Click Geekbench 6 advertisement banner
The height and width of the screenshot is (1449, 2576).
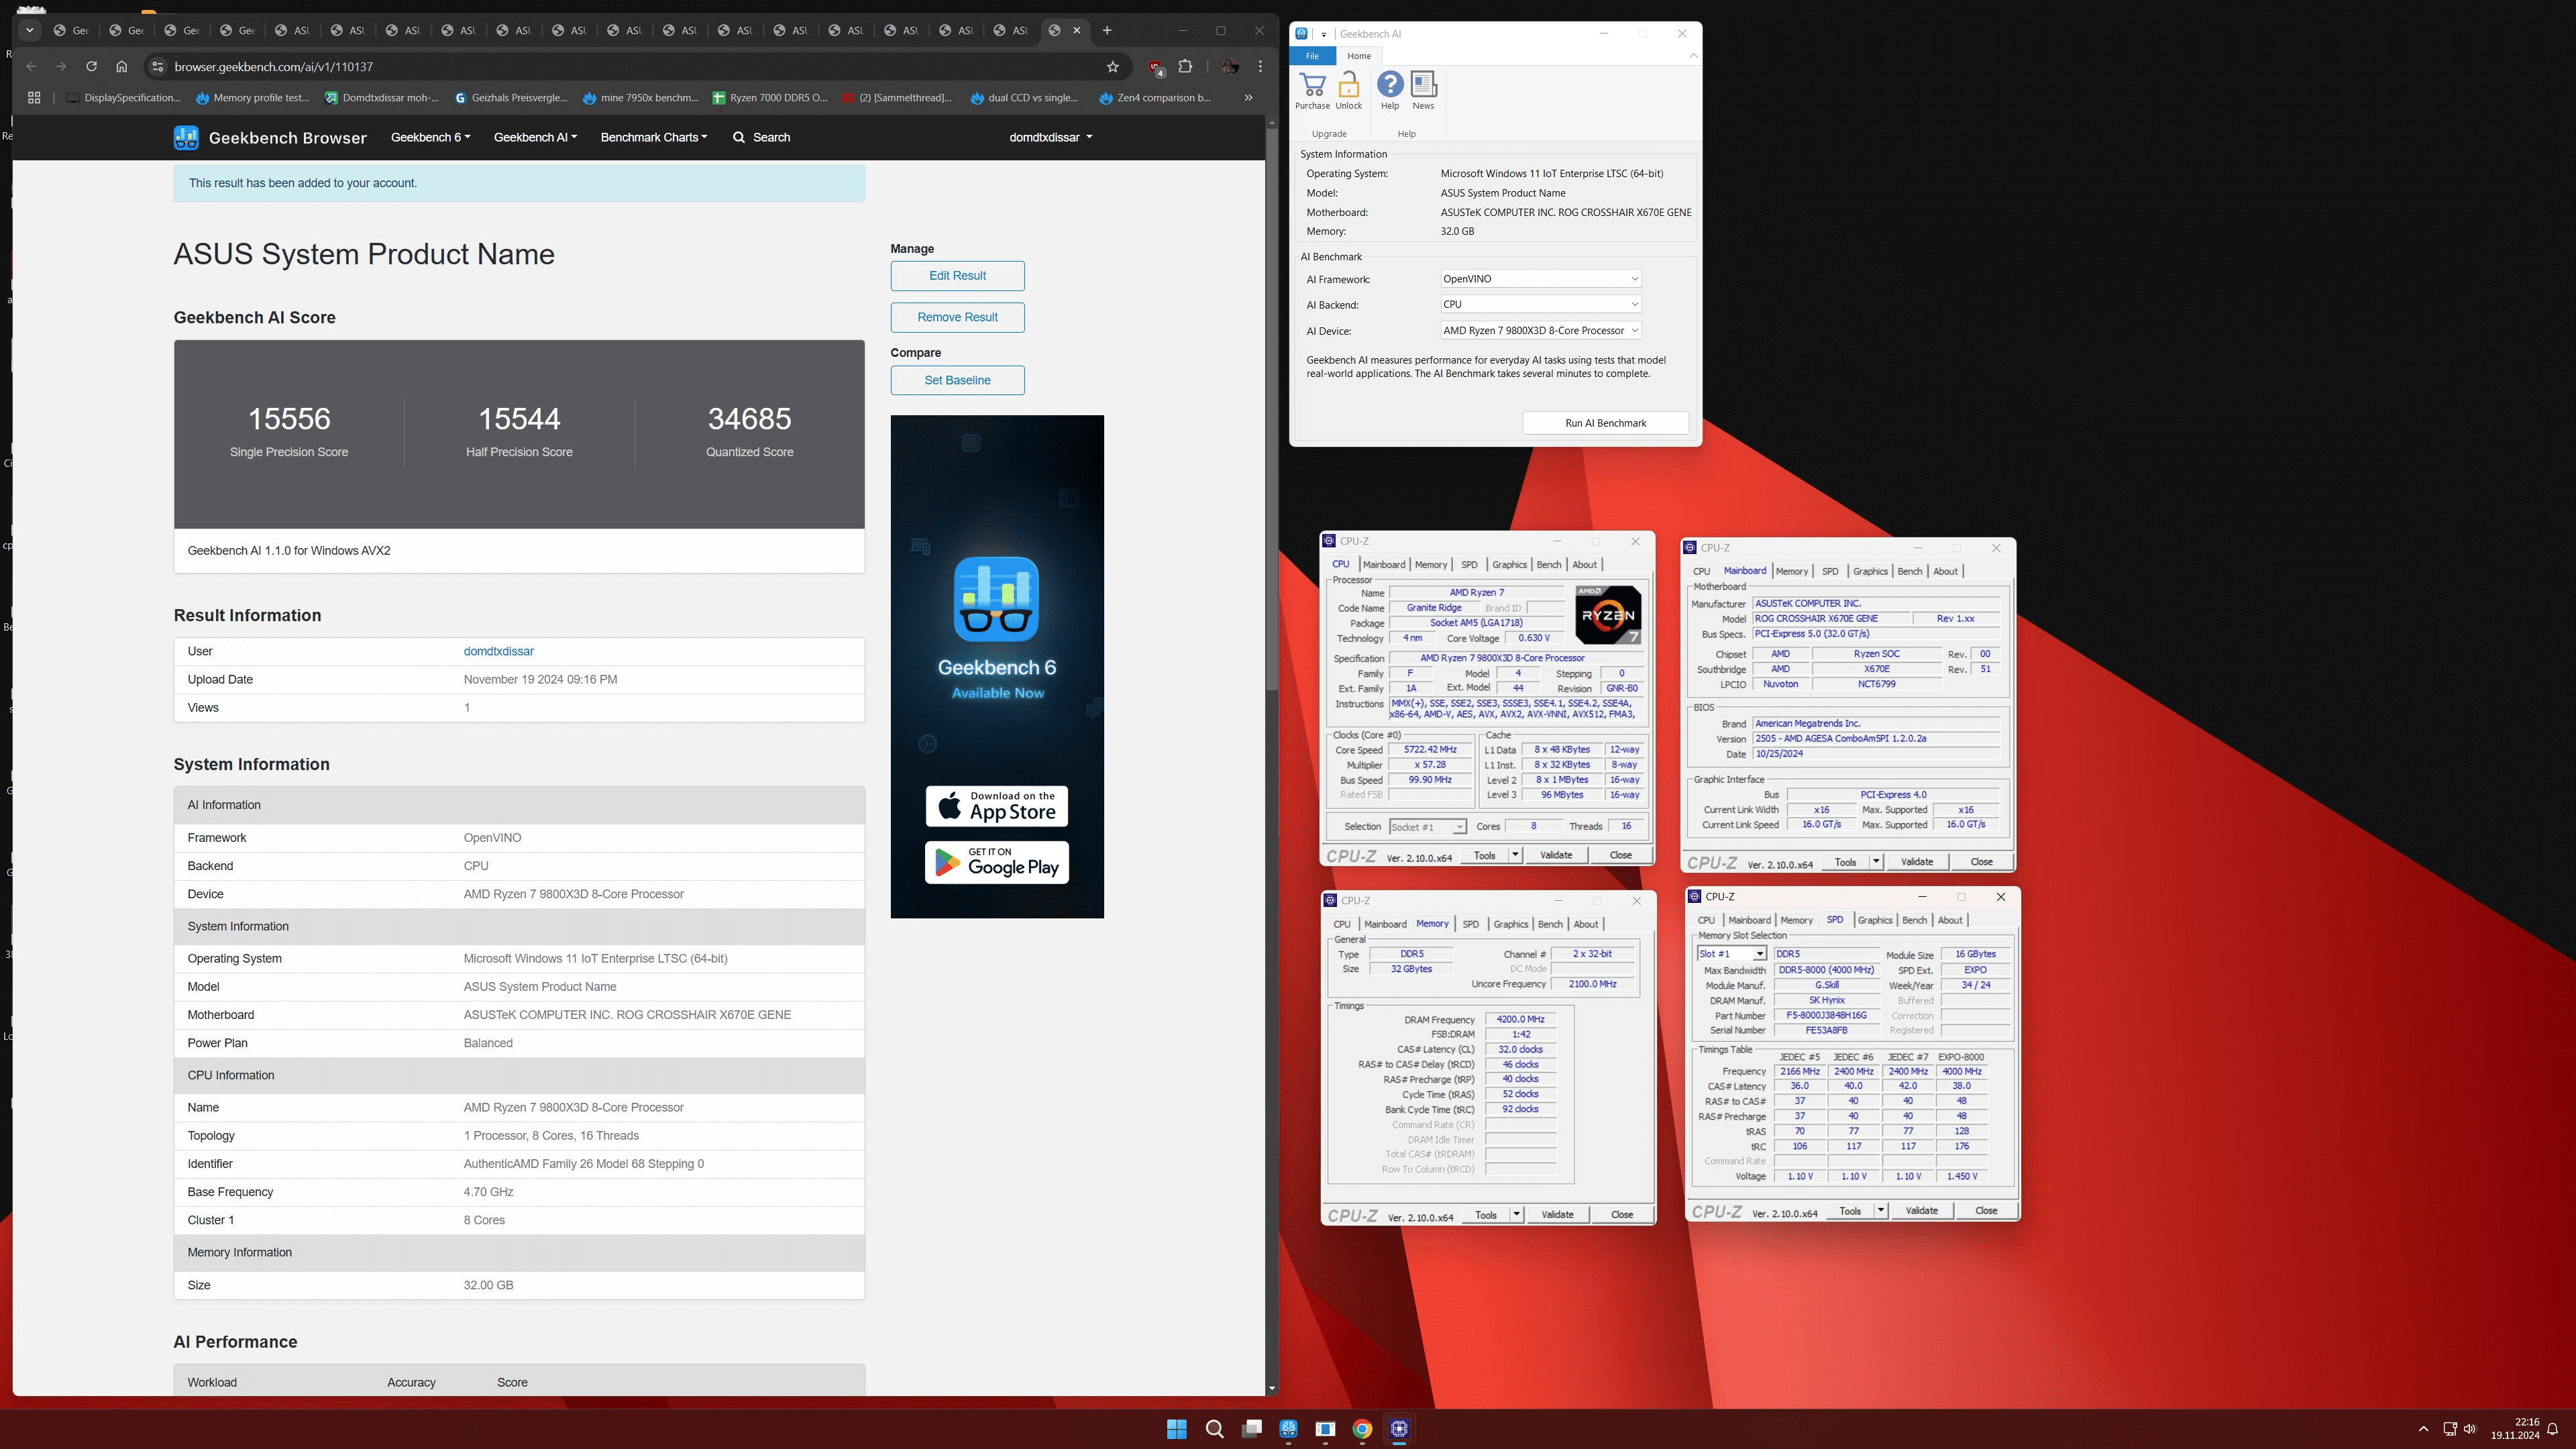[x=997, y=667]
